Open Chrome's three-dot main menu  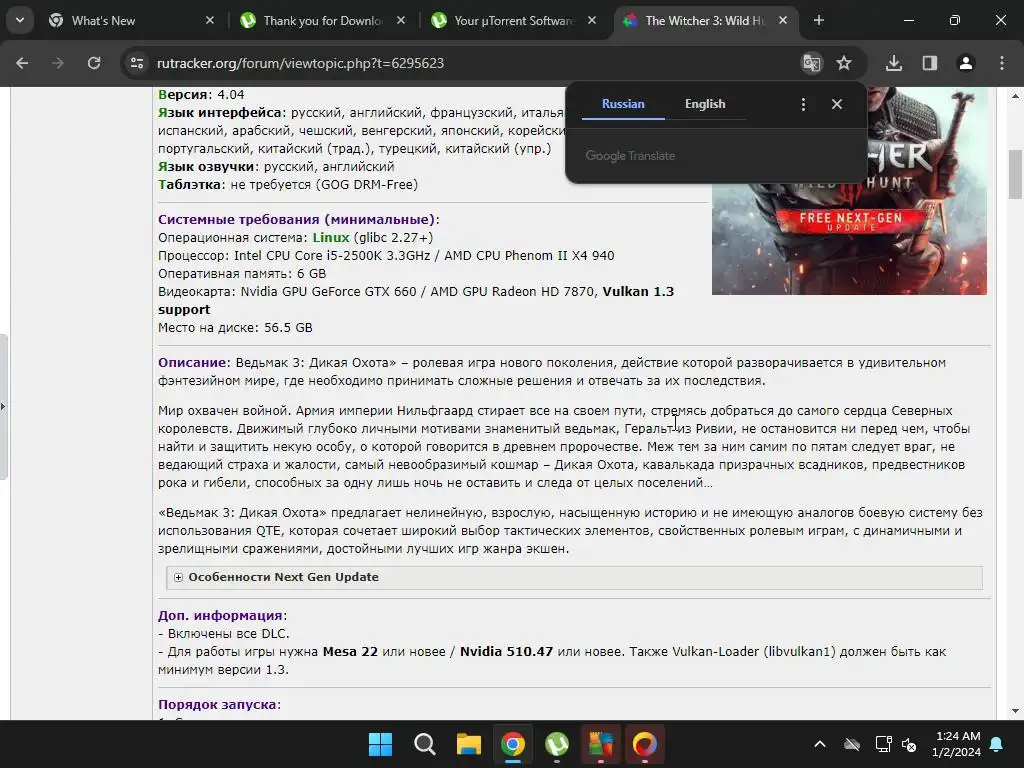point(1002,63)
